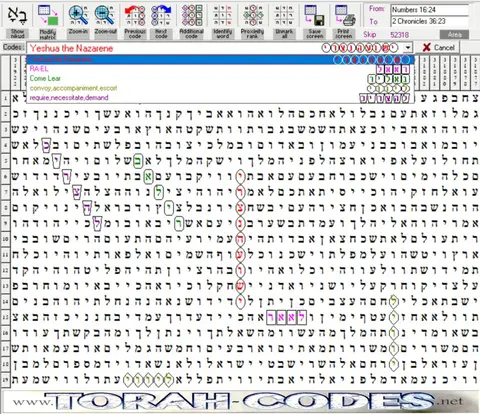The image size is (480, 414).
Task: Select highlighted Yeshua the Nazarene list entry
Action: pyautogui.click(x=220, y=60)
